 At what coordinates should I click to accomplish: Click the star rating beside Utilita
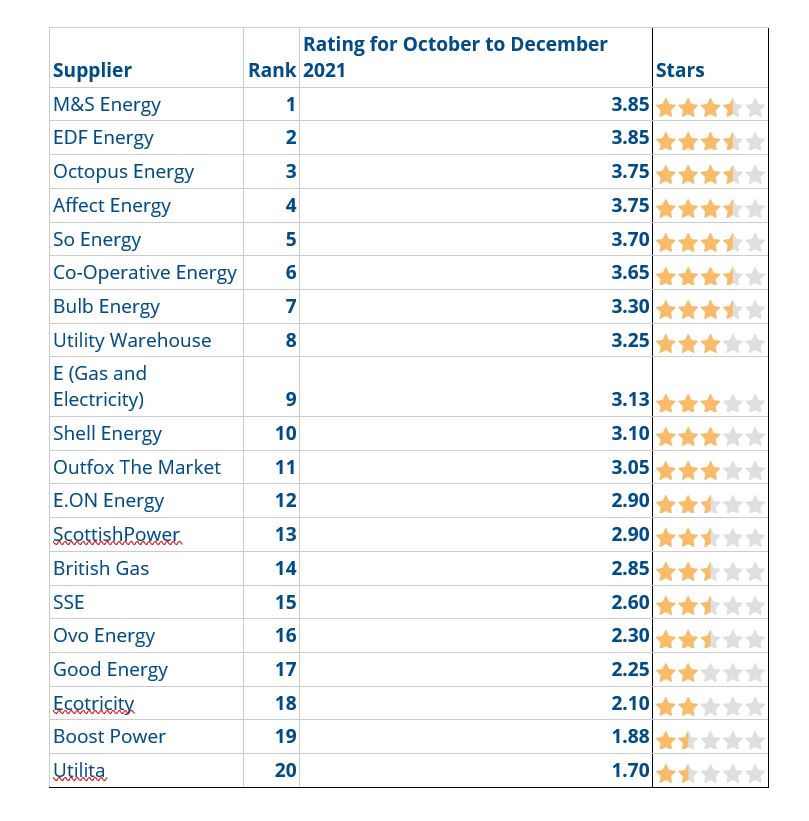[x=710, y=773]
